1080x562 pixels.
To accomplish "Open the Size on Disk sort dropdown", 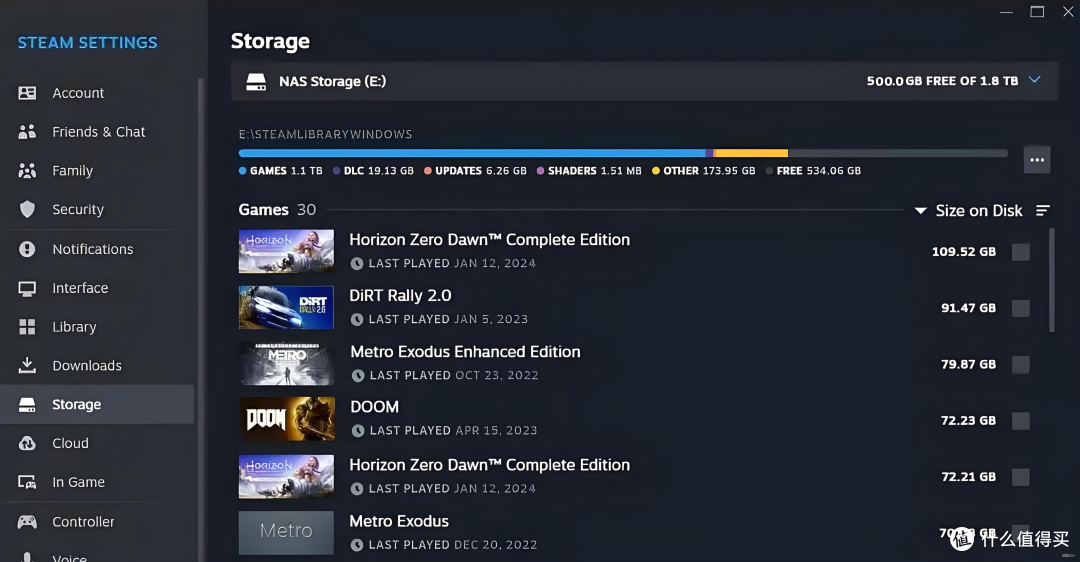I will pyautogui.click(x=968, y=211).
